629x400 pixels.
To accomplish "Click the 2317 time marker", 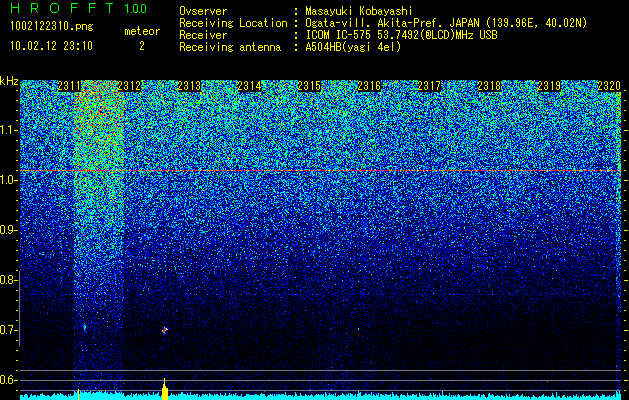I will (429, 86).
